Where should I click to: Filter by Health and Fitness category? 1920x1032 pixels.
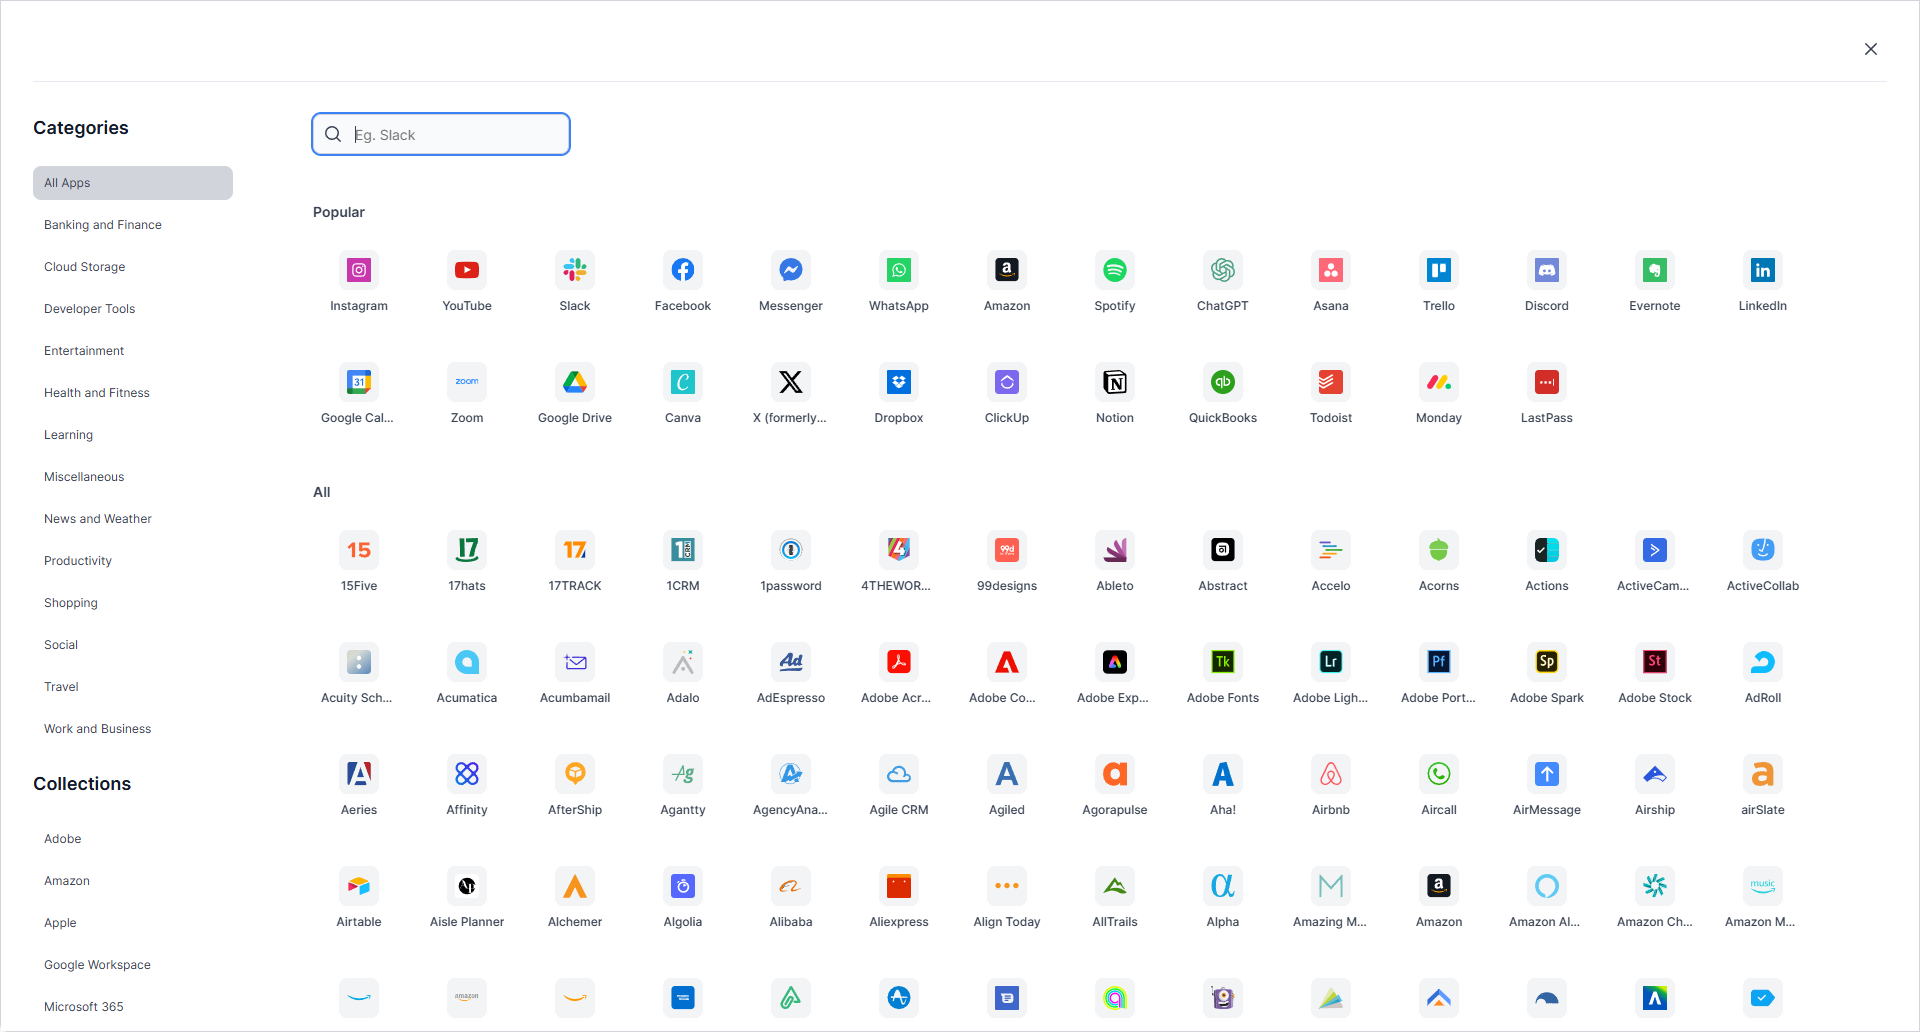133,393
